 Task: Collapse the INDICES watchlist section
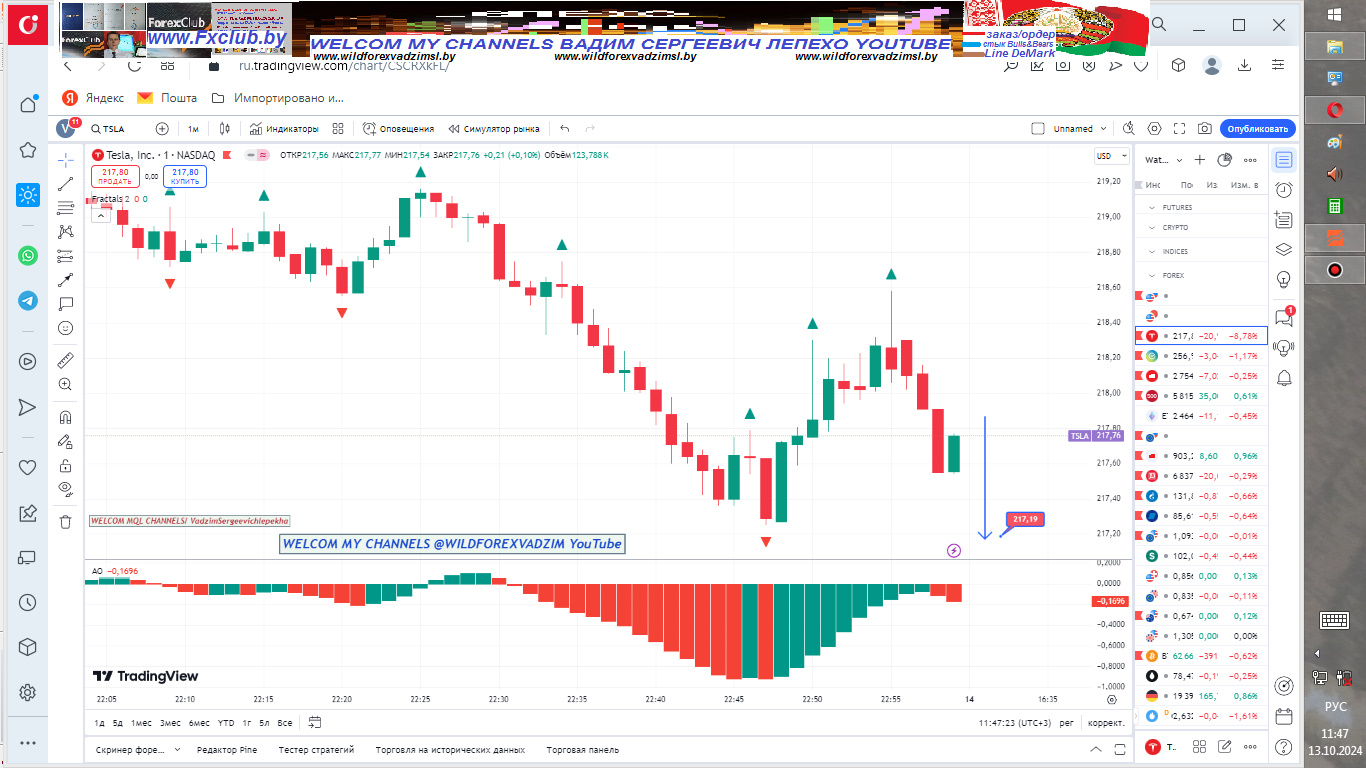[x=1152, y=252]
